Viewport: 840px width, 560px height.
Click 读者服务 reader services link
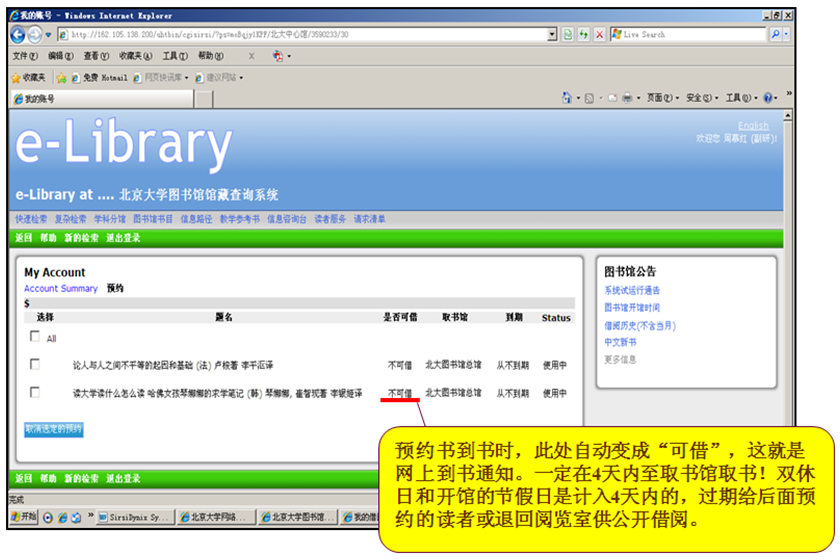point(329,219)
